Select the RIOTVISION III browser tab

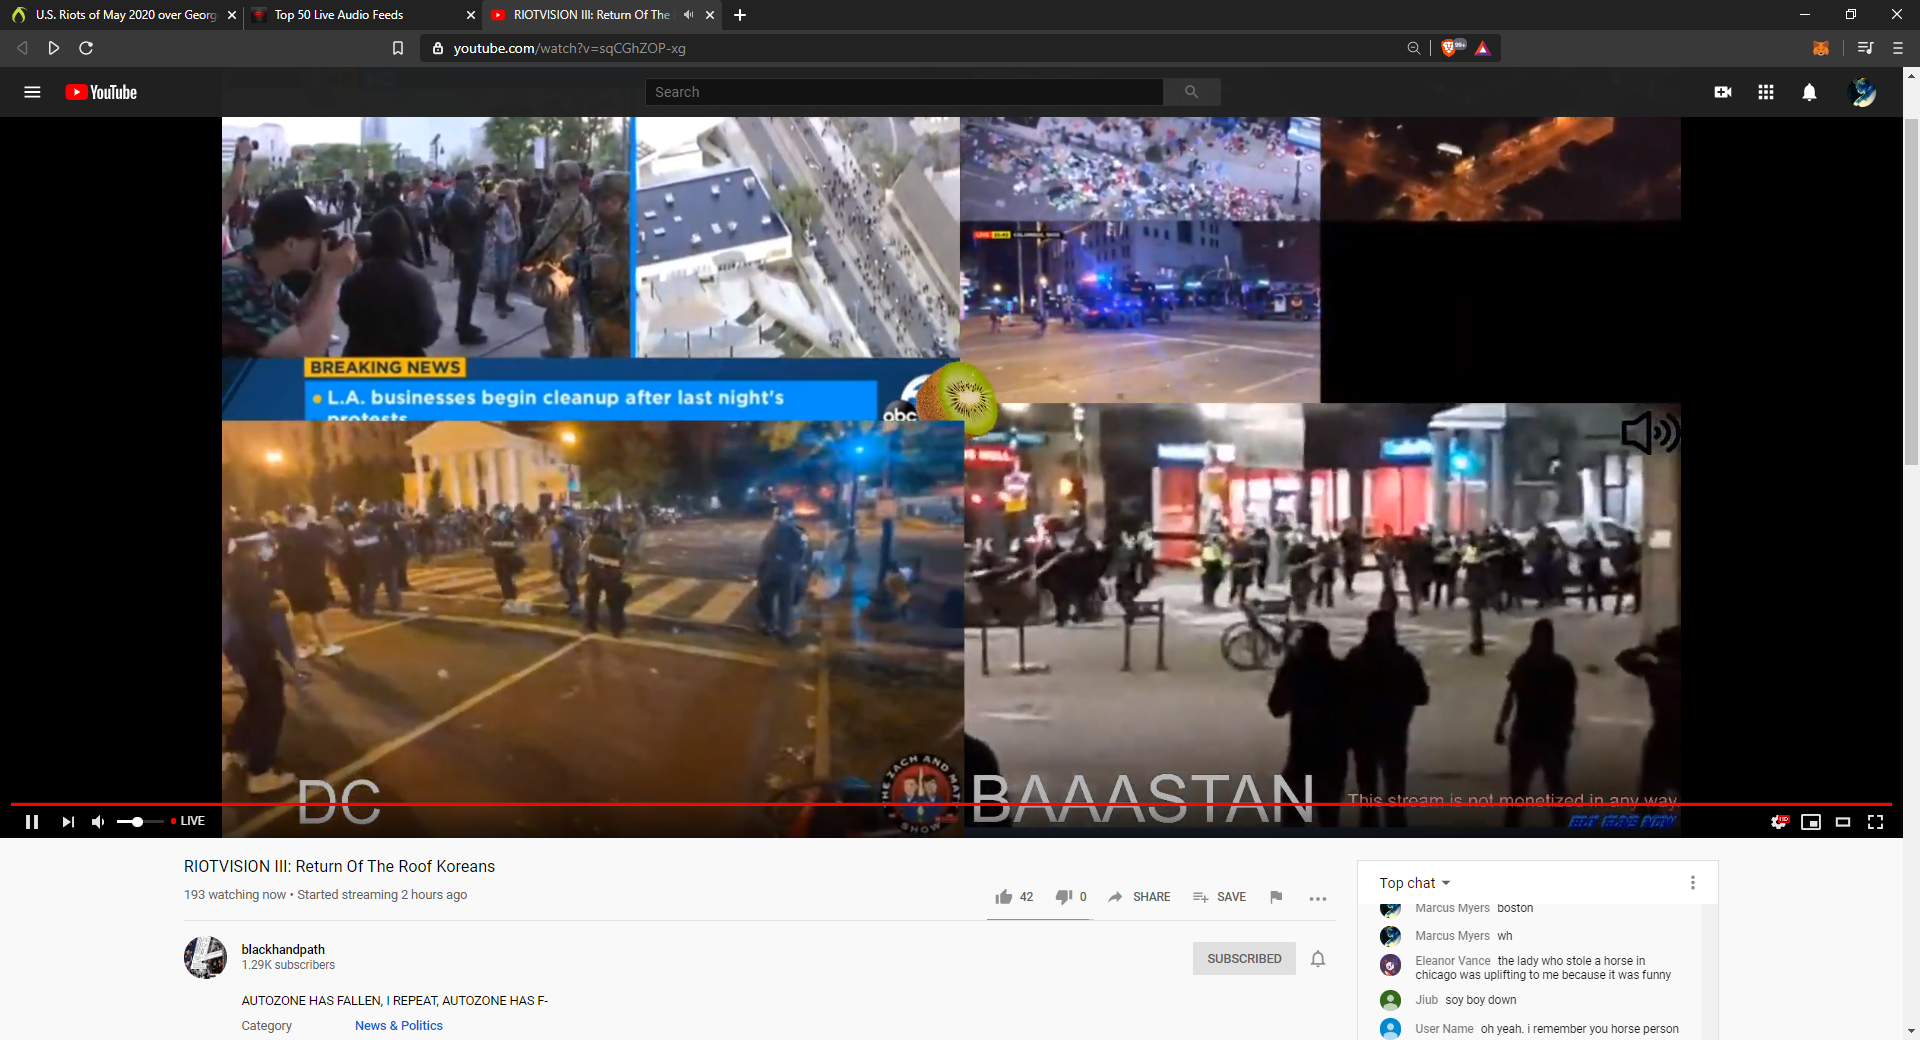(x=590, y=15)
